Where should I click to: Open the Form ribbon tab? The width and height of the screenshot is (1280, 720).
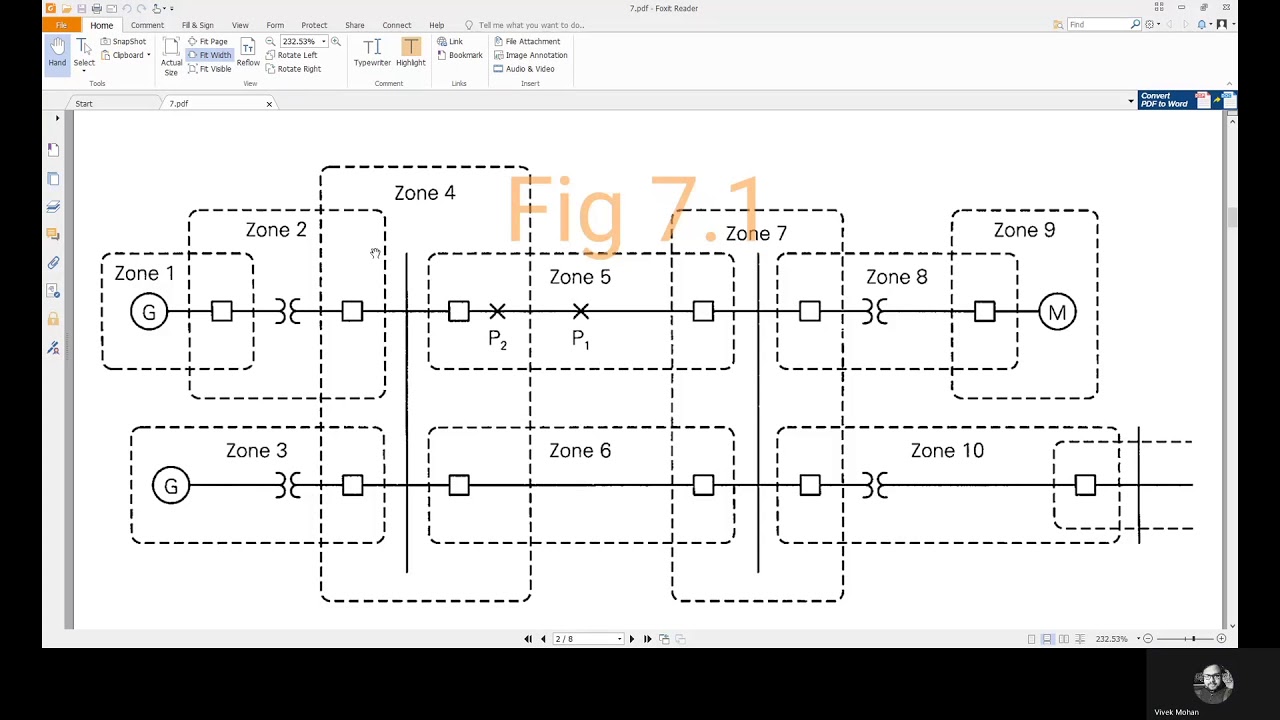[275, 25]
